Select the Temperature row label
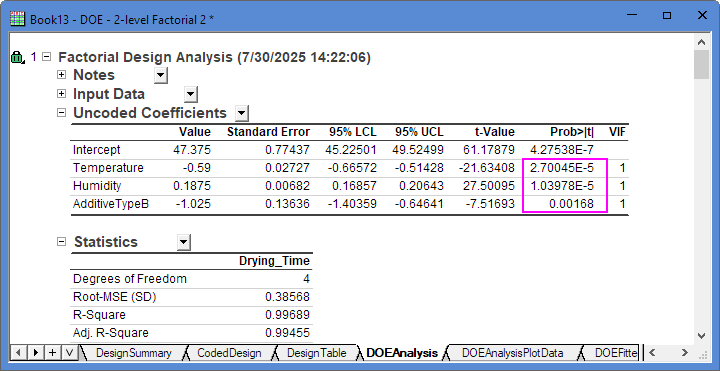720x371 pixels. click(x=108, y=168)
